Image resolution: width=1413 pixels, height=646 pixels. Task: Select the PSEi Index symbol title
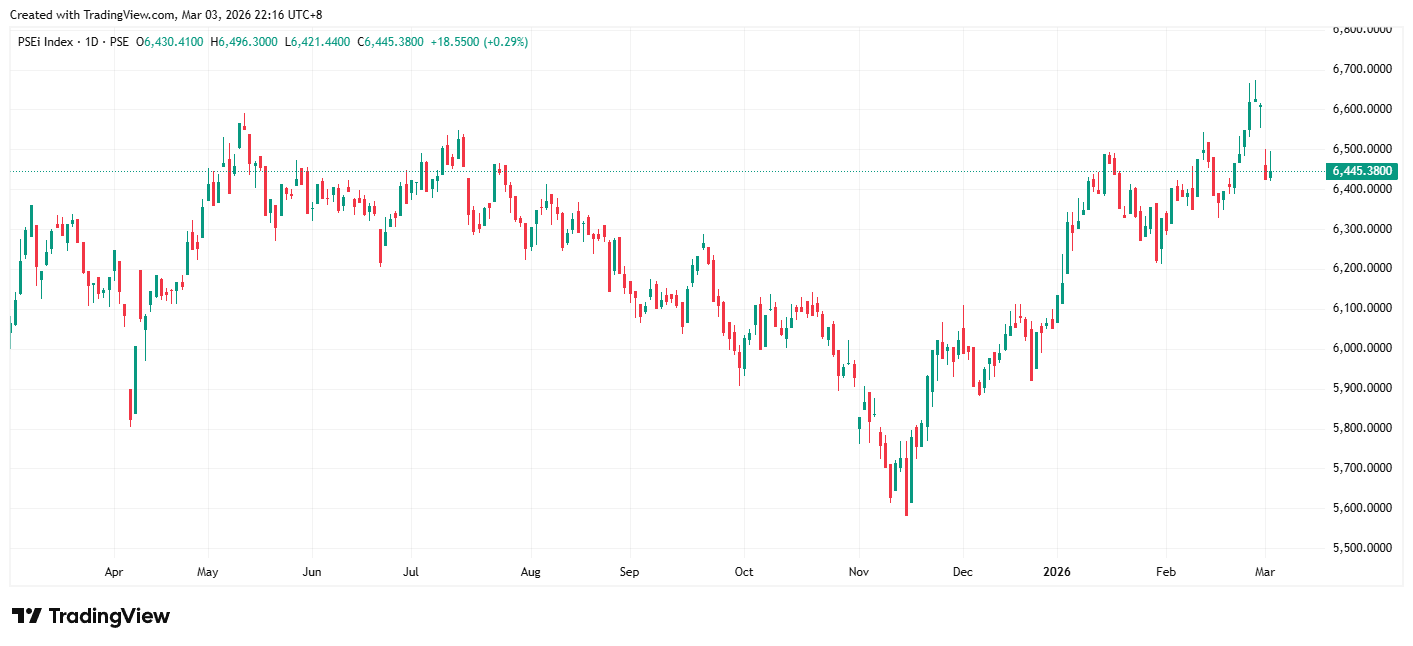[x=45, y=42]
